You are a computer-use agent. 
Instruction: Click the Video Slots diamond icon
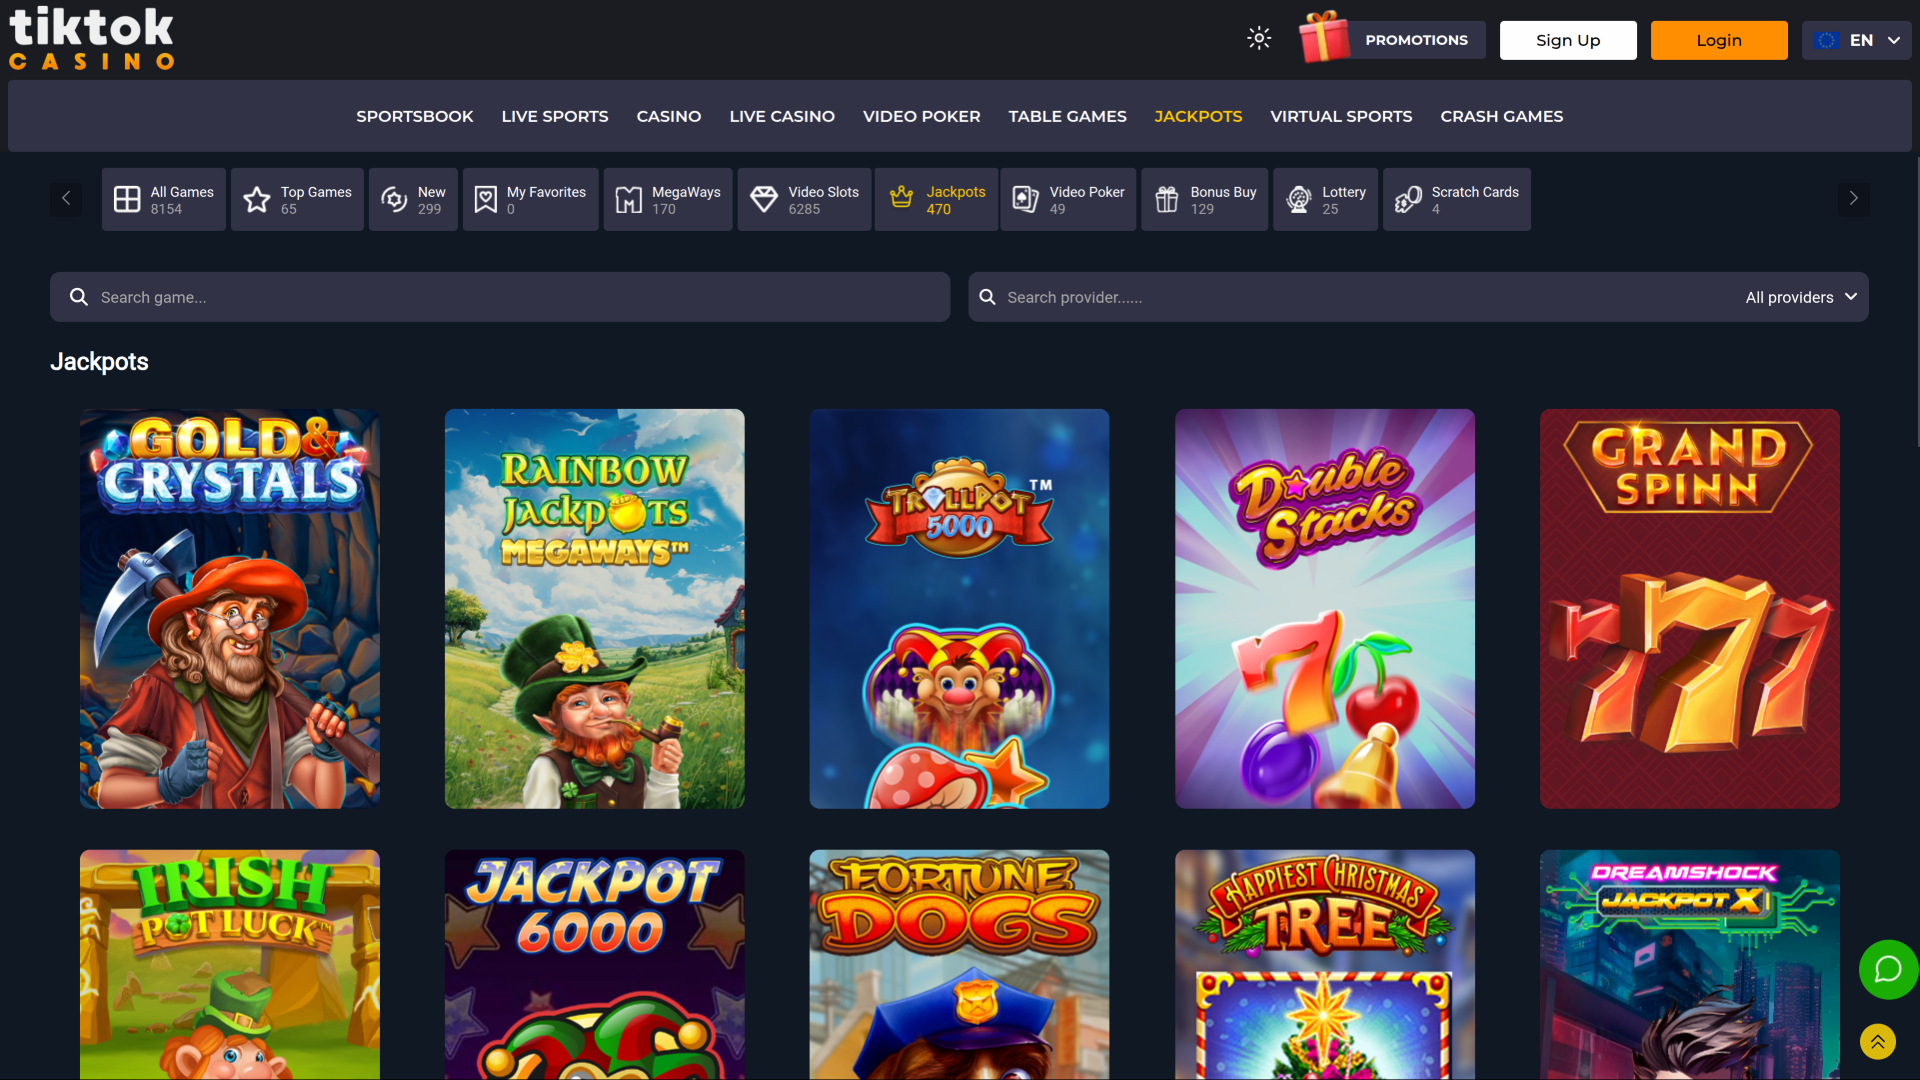click(766, 199)
